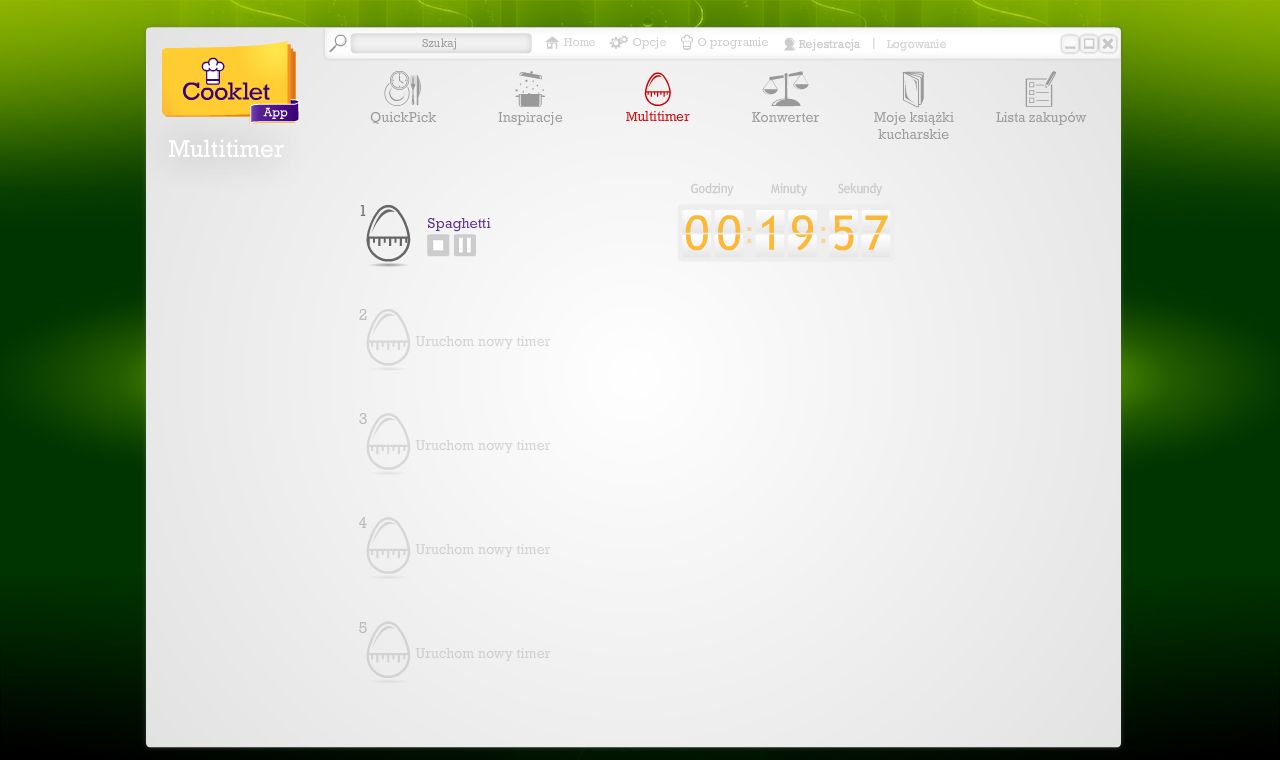Start new timer in slot 3
The width and height of the screenshot is (1280, 760).
click(x=483, y=446)
